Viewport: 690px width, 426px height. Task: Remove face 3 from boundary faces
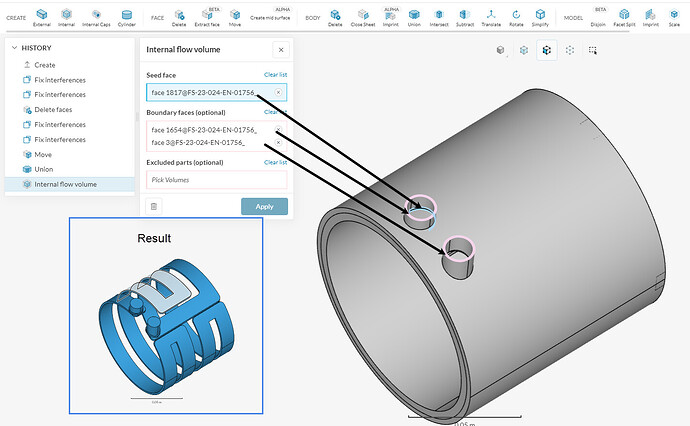pos(278,143)
